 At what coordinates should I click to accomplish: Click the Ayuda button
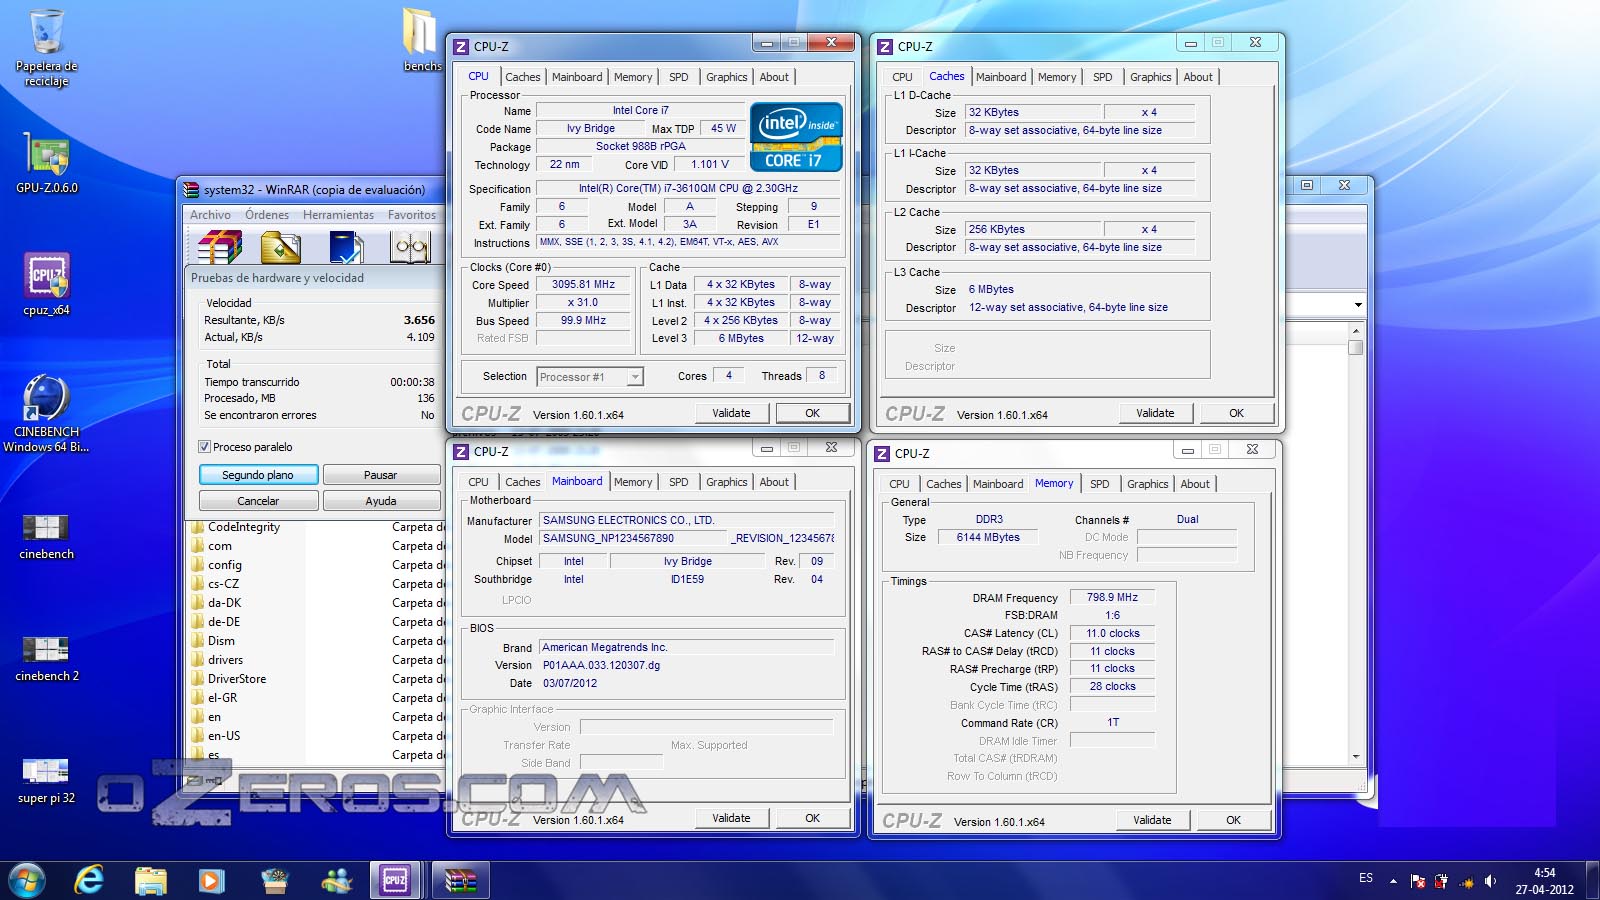[x=381, y=501]
